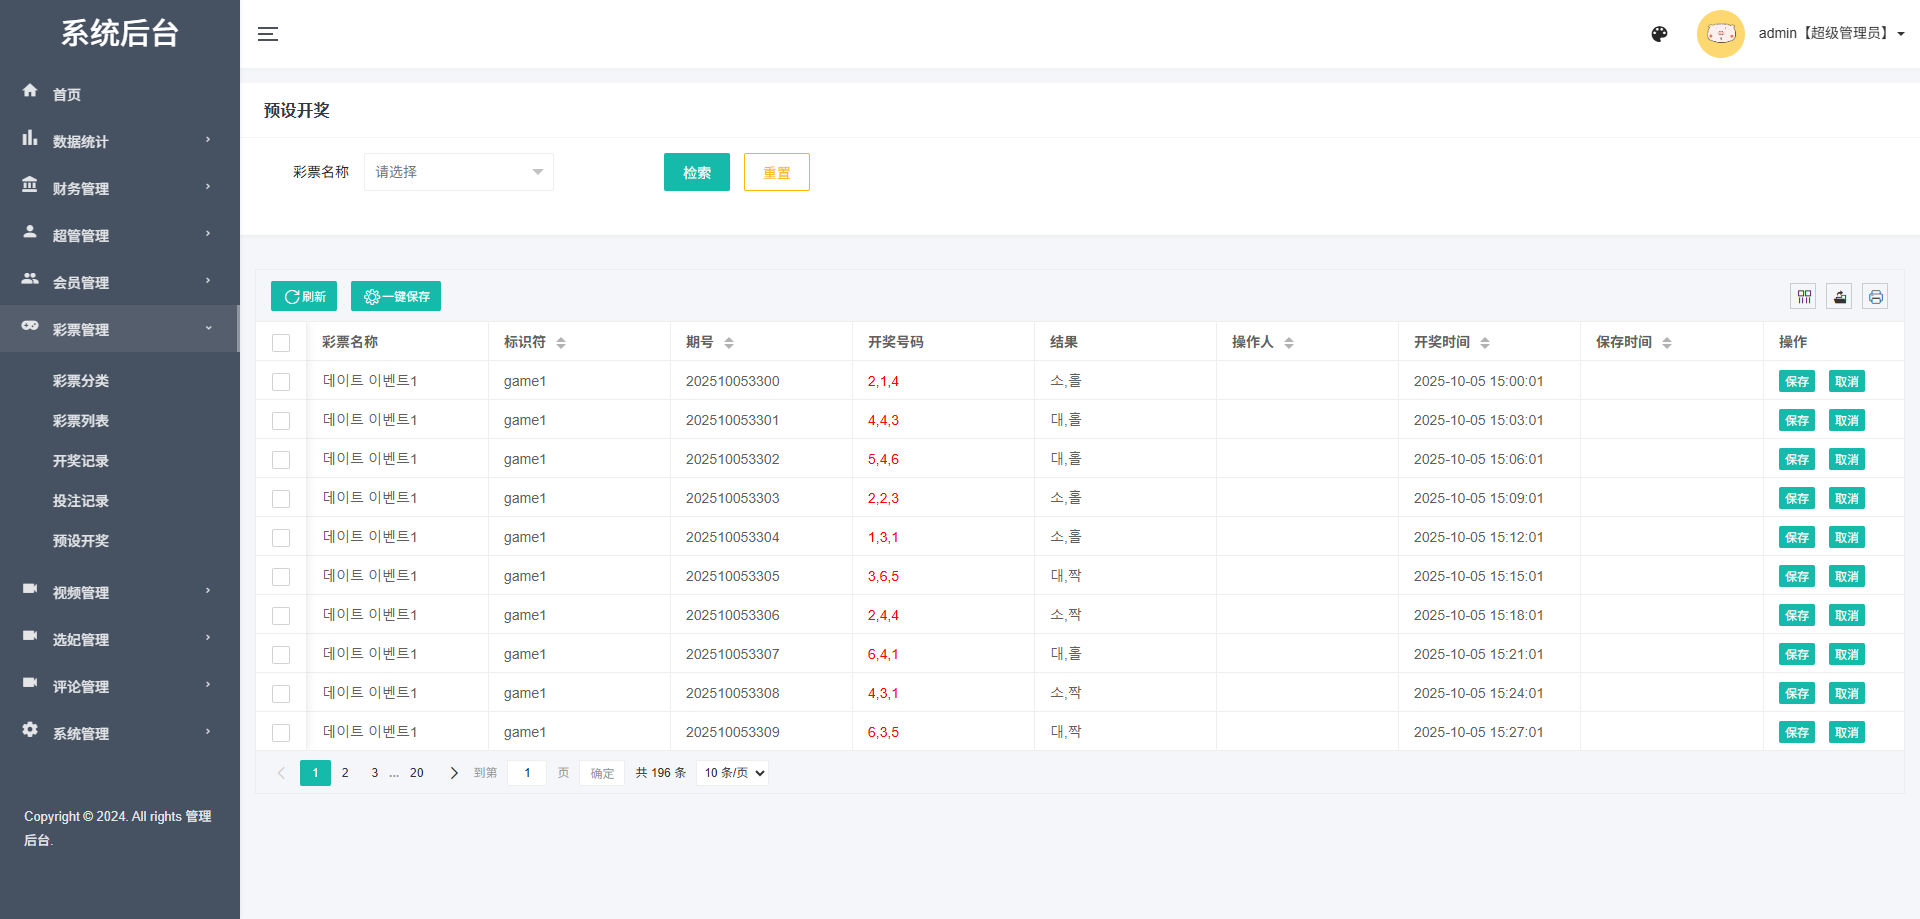
Task: Sort the table by 开奖时间 column
Action: [1485, 341]
